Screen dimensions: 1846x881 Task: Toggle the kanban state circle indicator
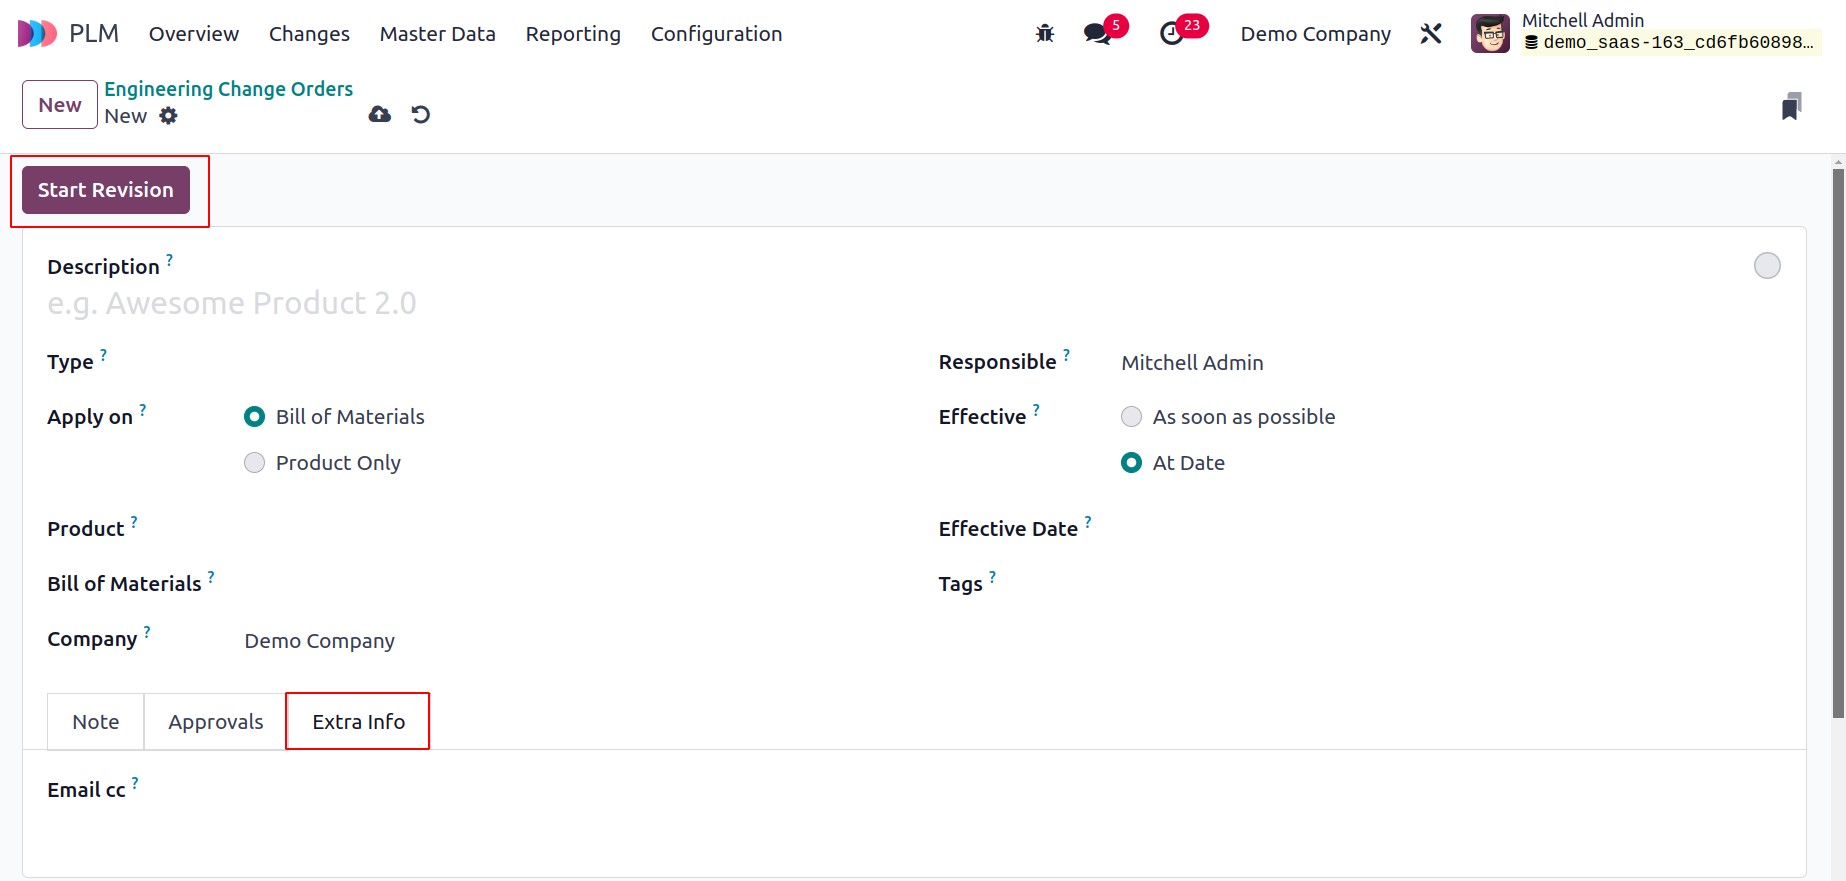(x=1767, y=266)
